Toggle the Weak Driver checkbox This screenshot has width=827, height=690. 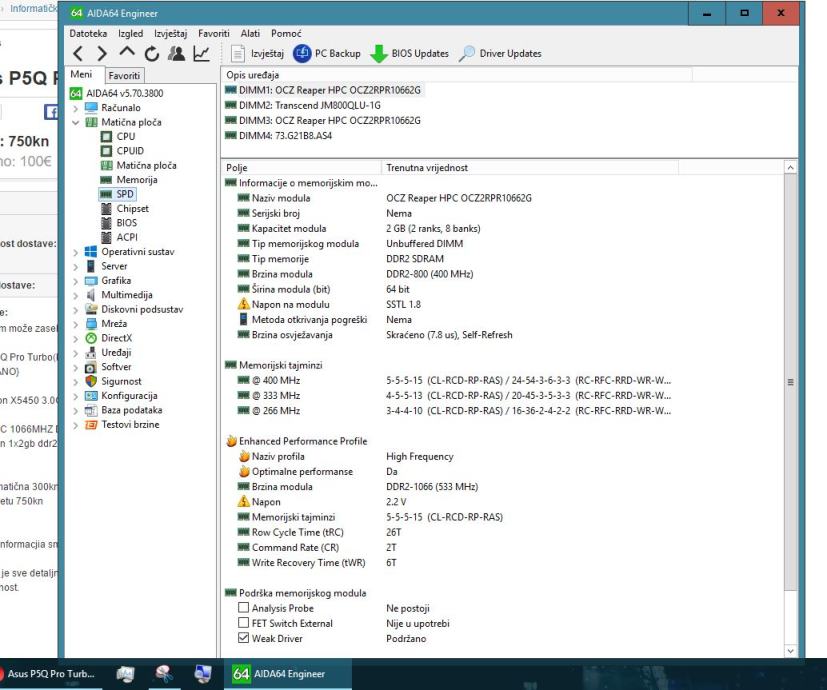coord(243,638)
